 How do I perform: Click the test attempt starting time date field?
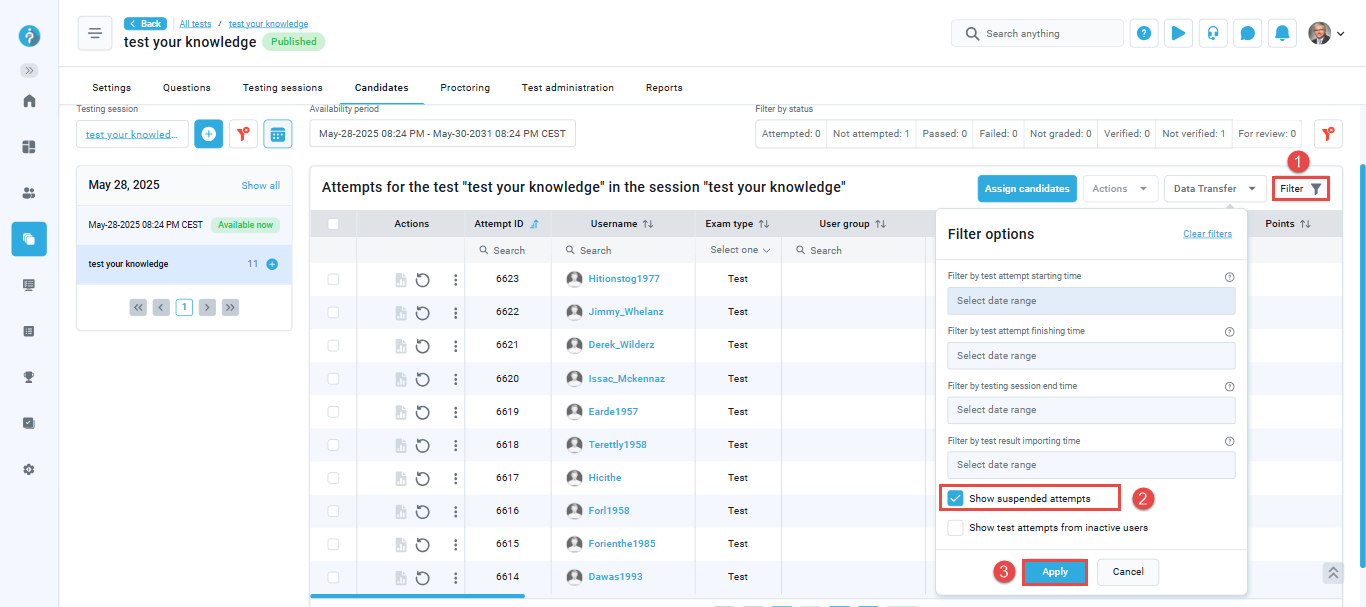click(1091, 301)
